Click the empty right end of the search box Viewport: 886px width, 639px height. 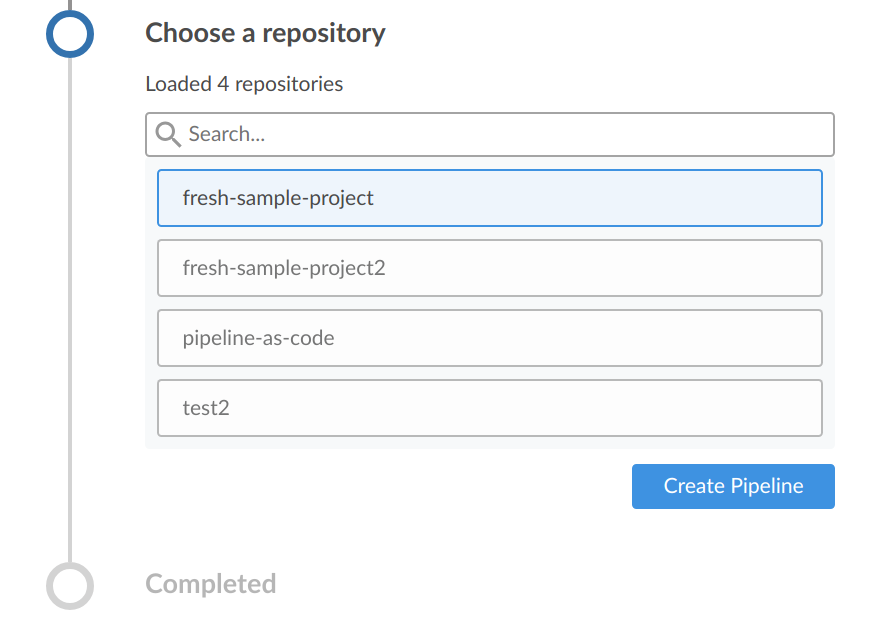pos(780,134)
